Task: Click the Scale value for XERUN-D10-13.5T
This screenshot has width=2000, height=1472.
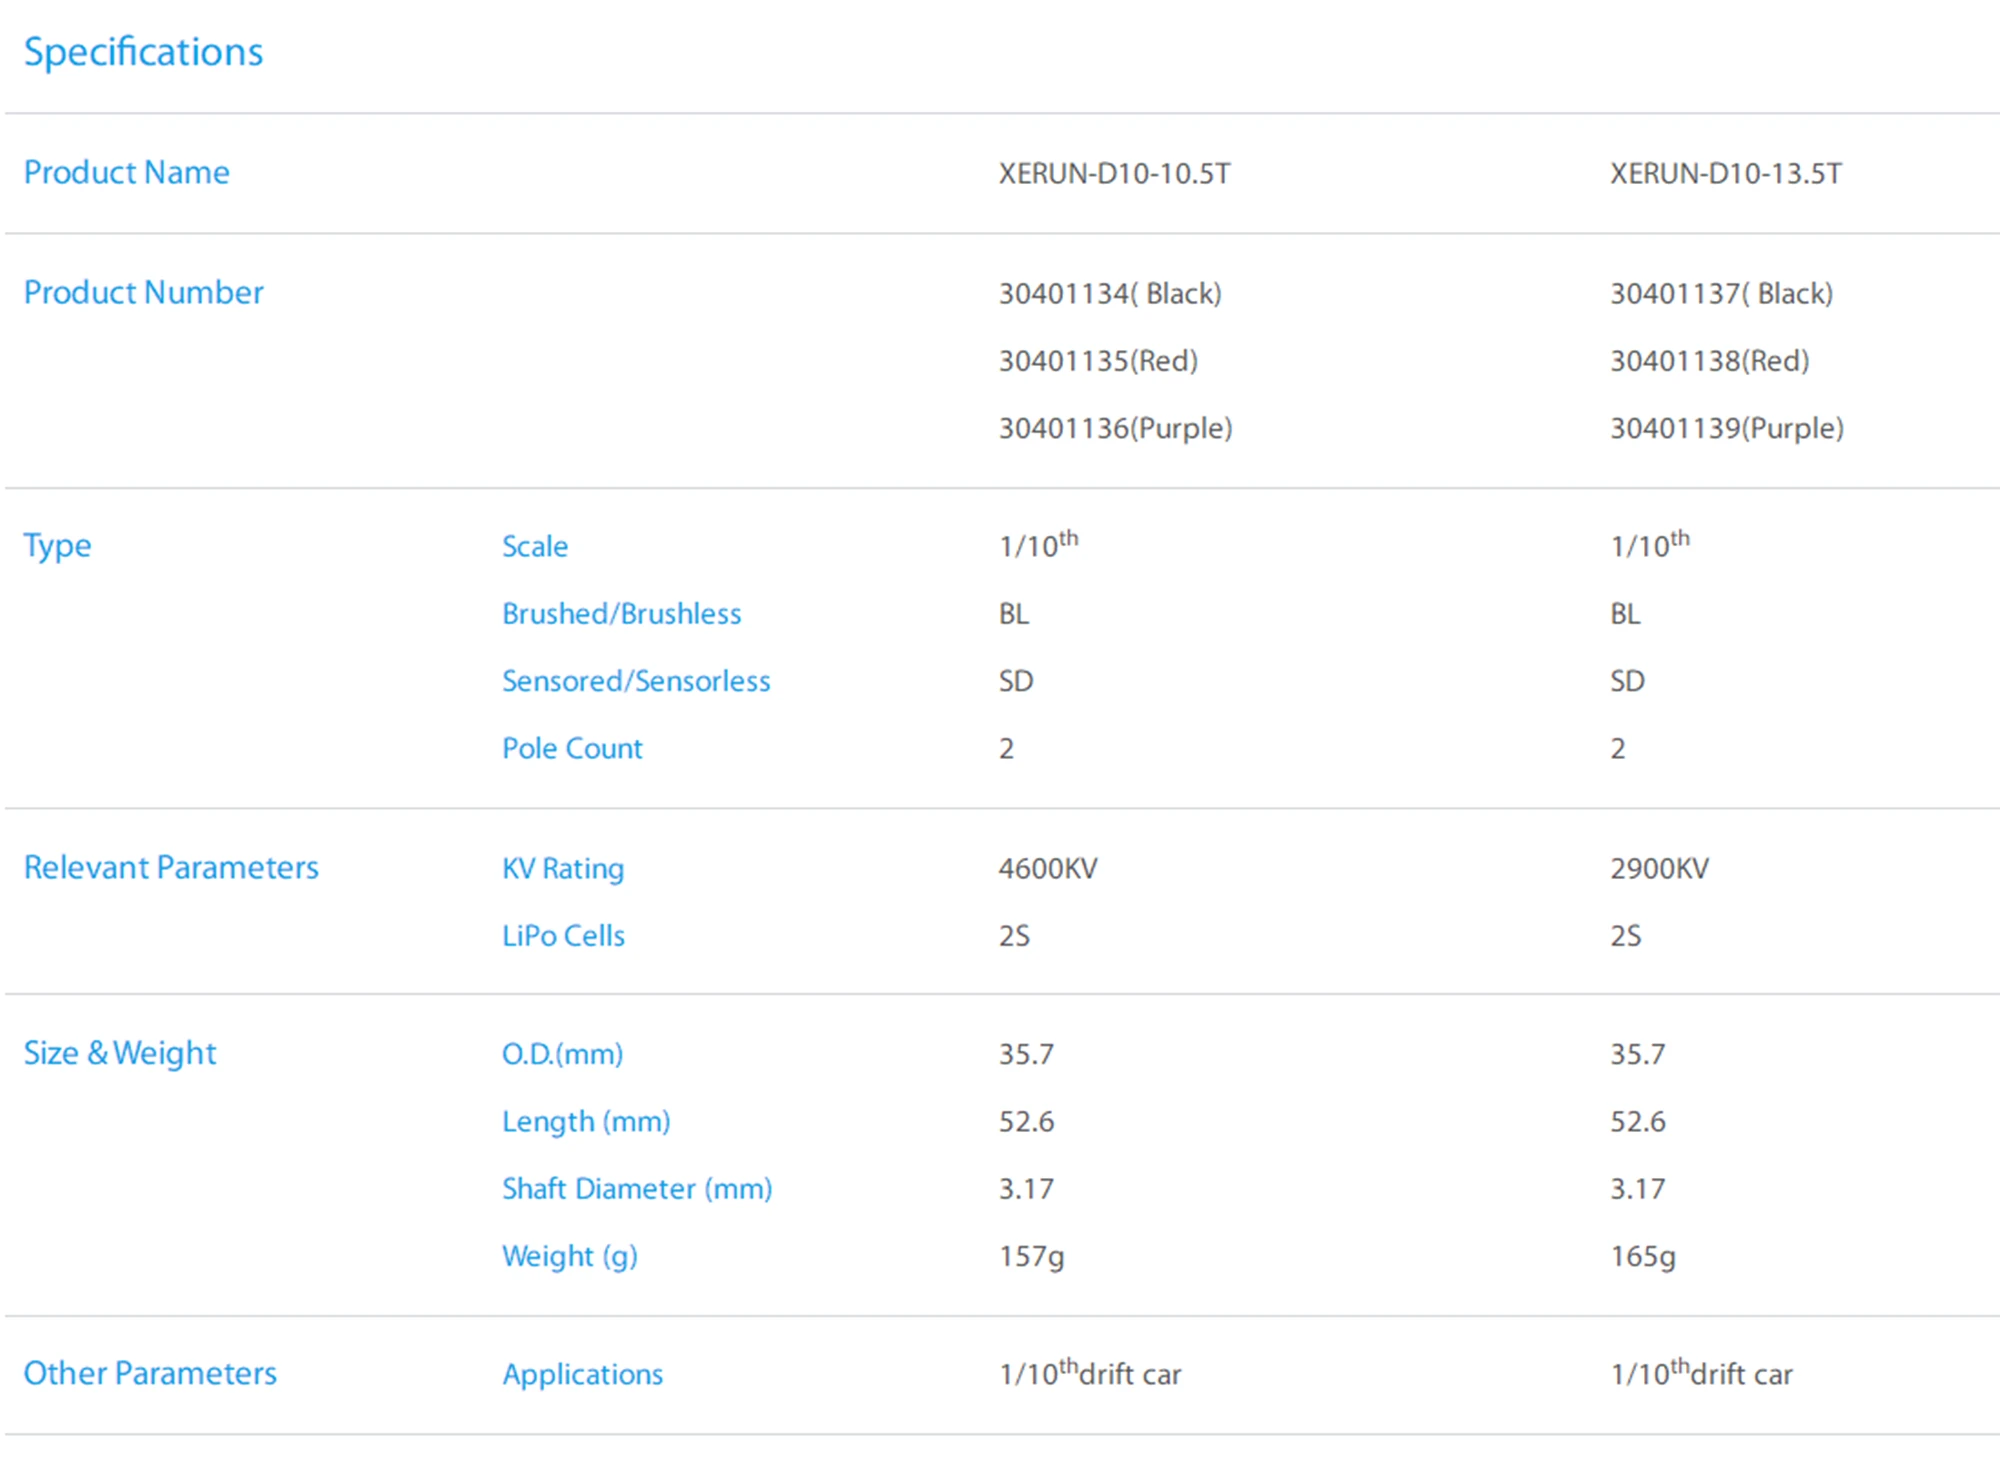Action: (x=1649, y=544)
